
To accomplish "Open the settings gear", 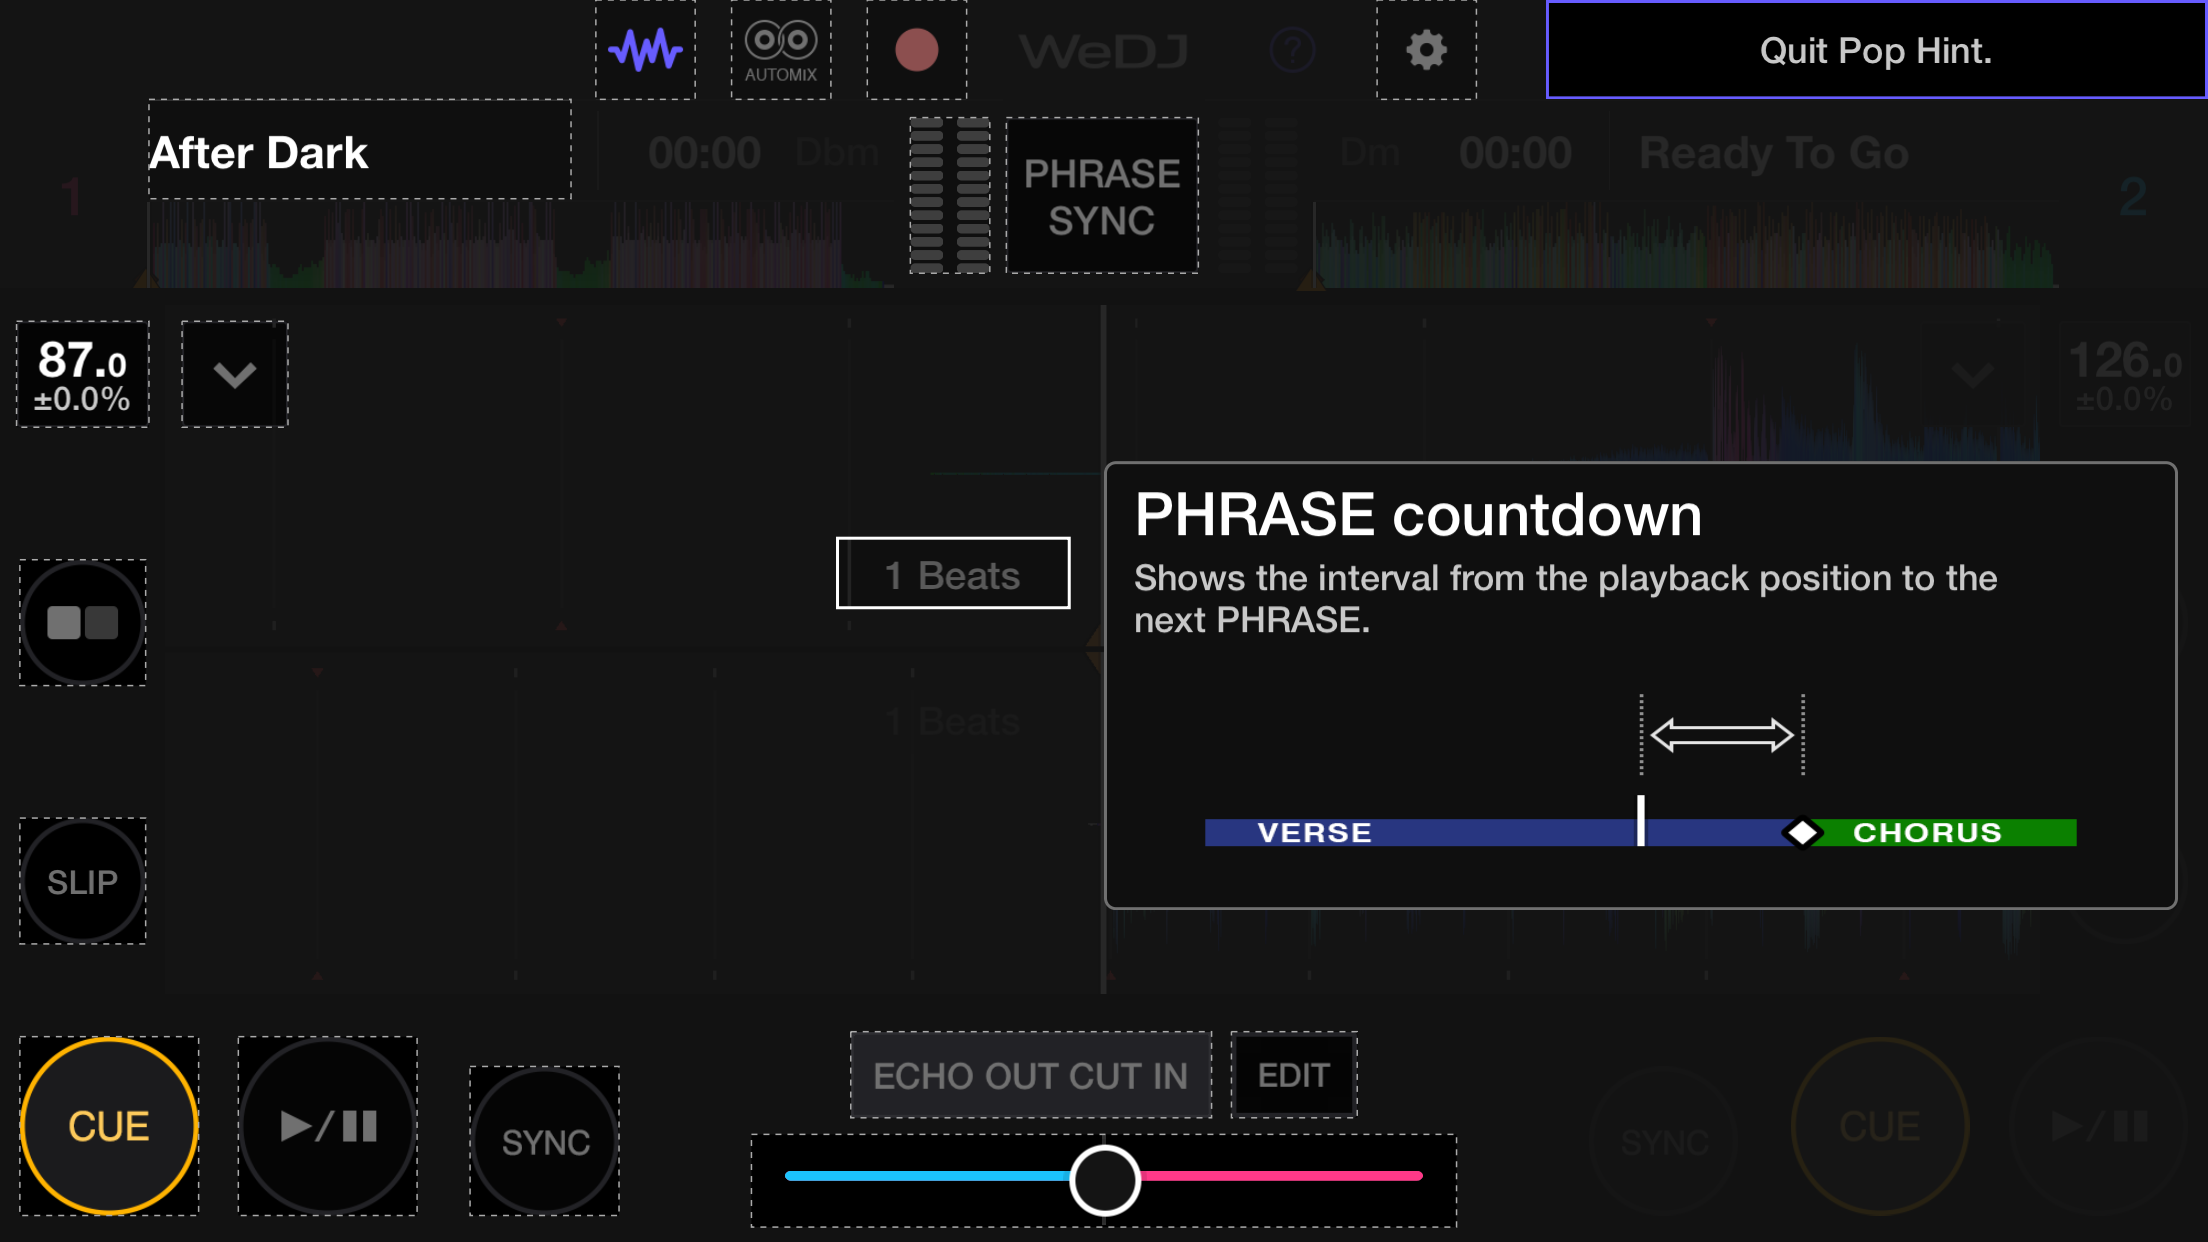I will click(1426, 50).
